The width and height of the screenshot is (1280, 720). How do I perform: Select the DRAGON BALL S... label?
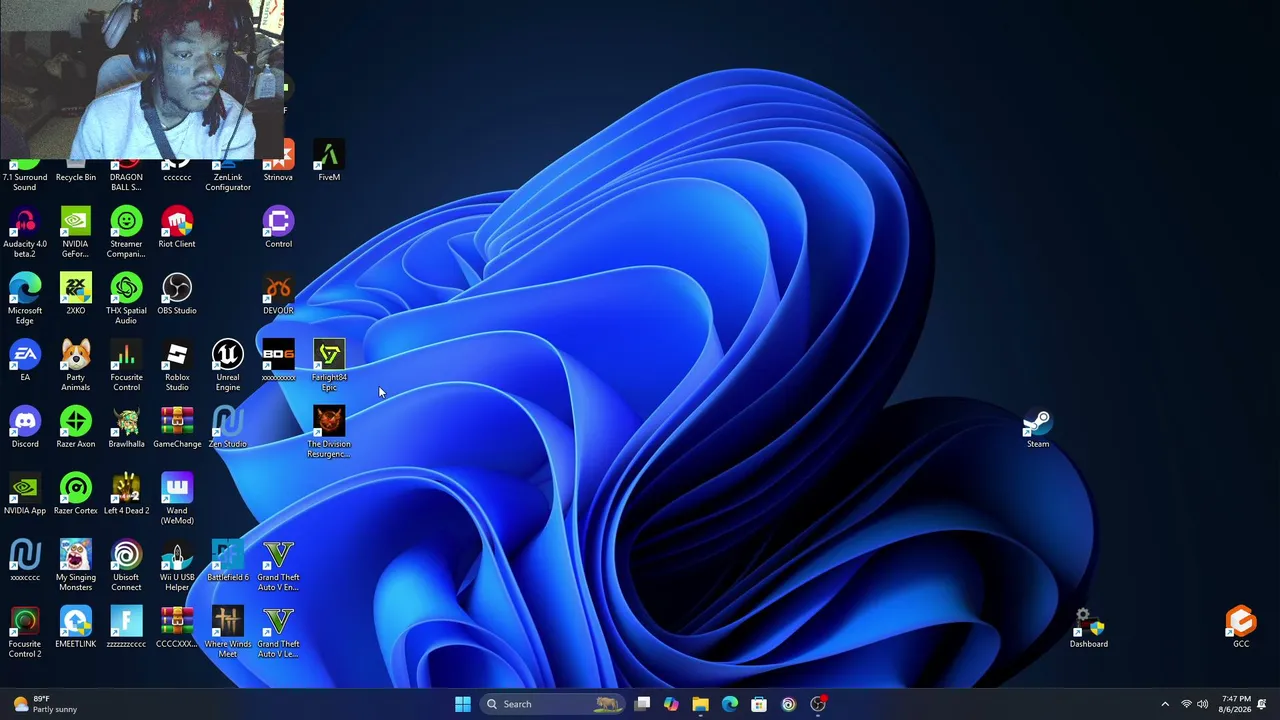coord(126,182)
